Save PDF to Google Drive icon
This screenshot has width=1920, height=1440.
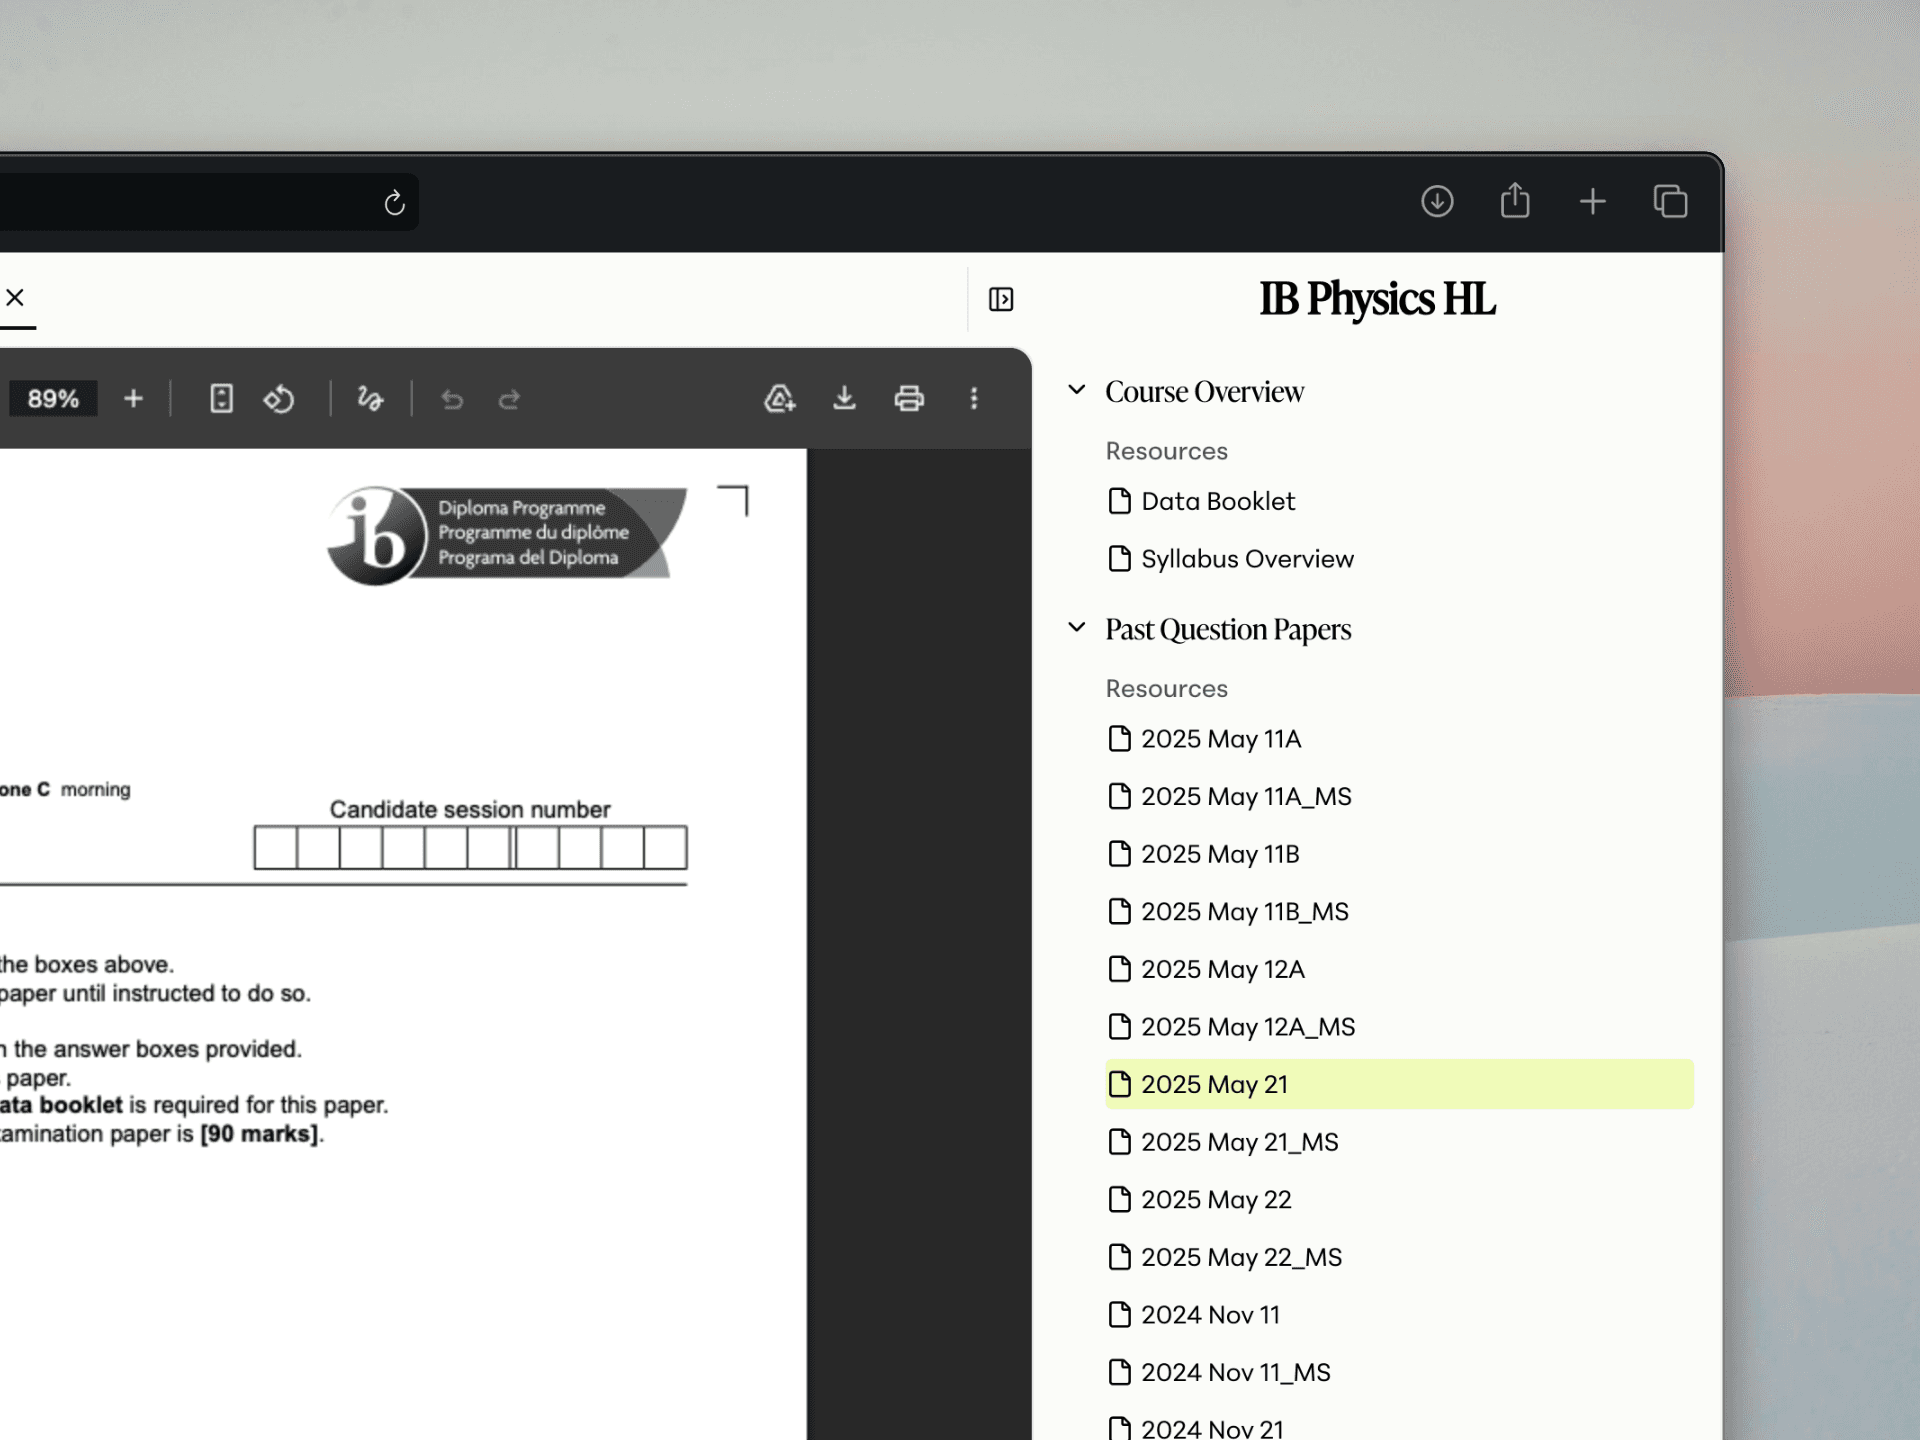779,398
